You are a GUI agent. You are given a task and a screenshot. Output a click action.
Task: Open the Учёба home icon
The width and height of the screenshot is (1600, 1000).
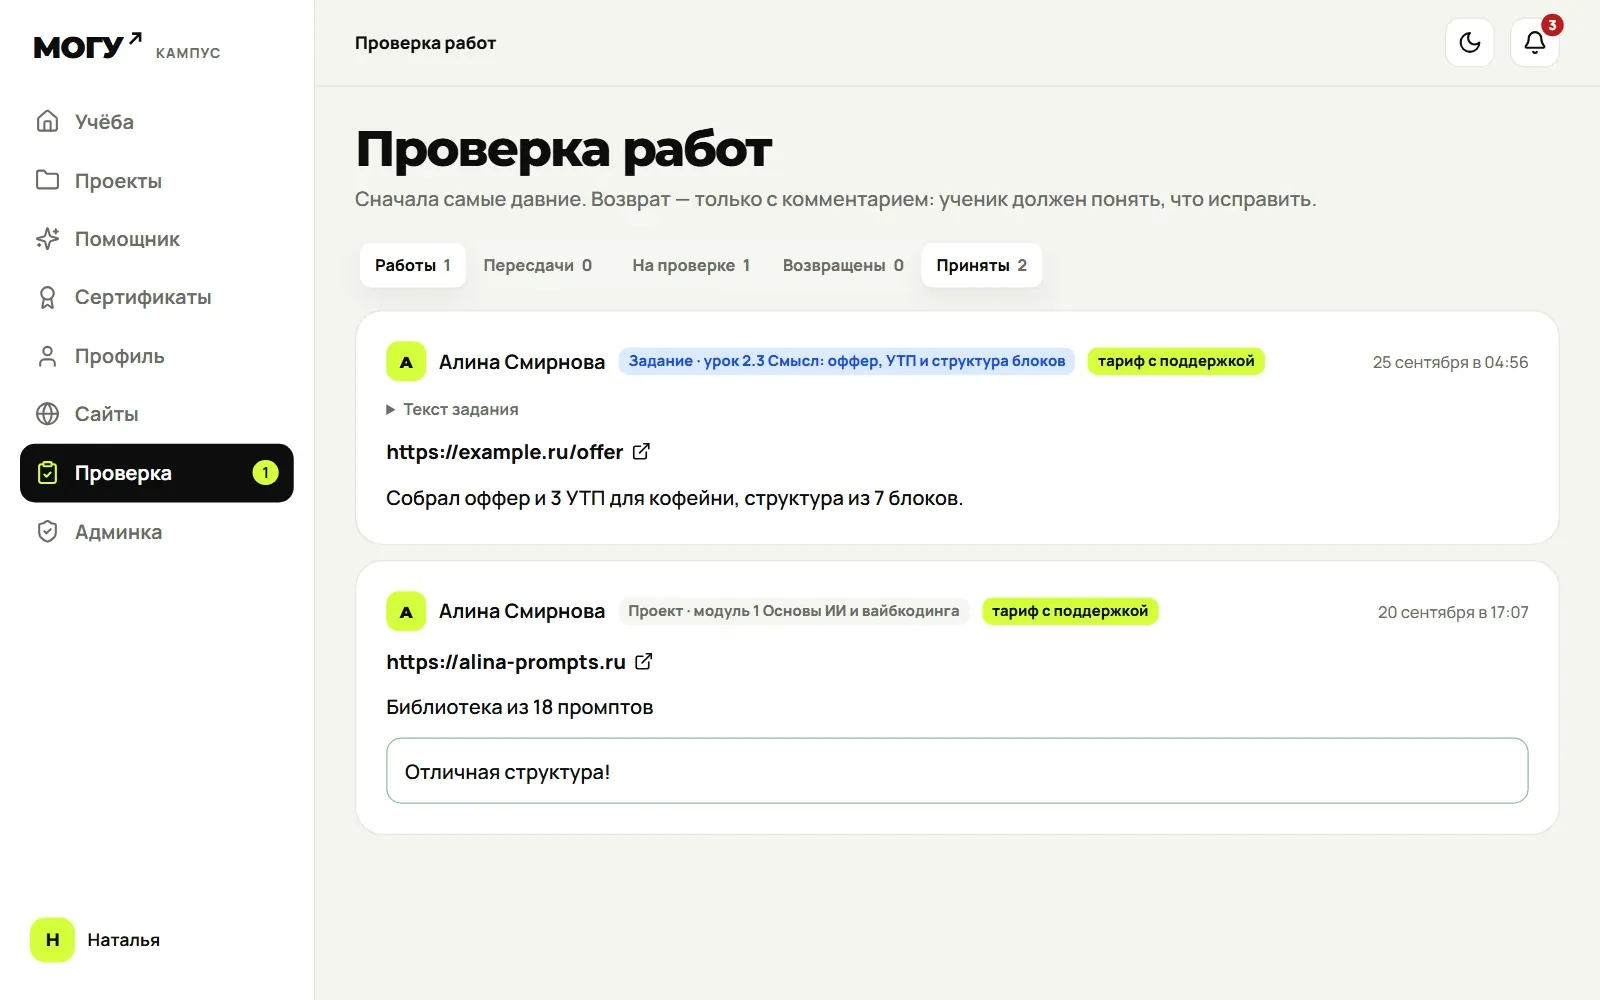coord(47,121)
